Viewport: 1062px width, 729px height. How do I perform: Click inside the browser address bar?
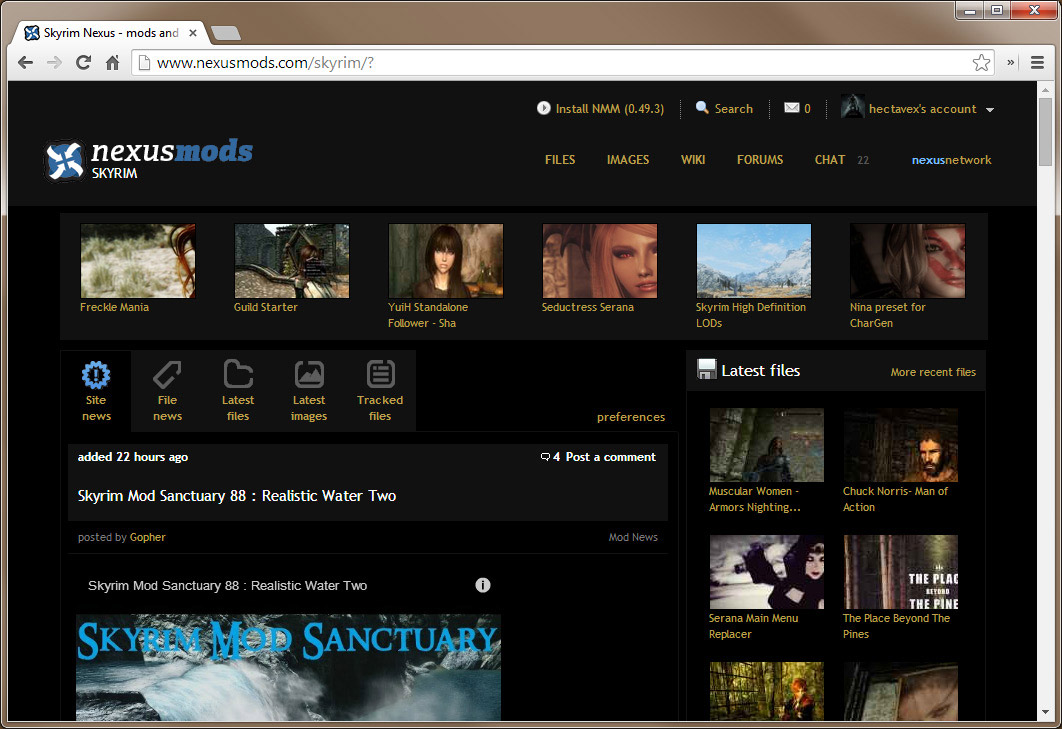[400, 61]
